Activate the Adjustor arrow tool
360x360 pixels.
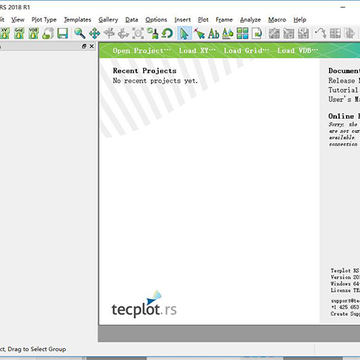(x=199, y=33)
